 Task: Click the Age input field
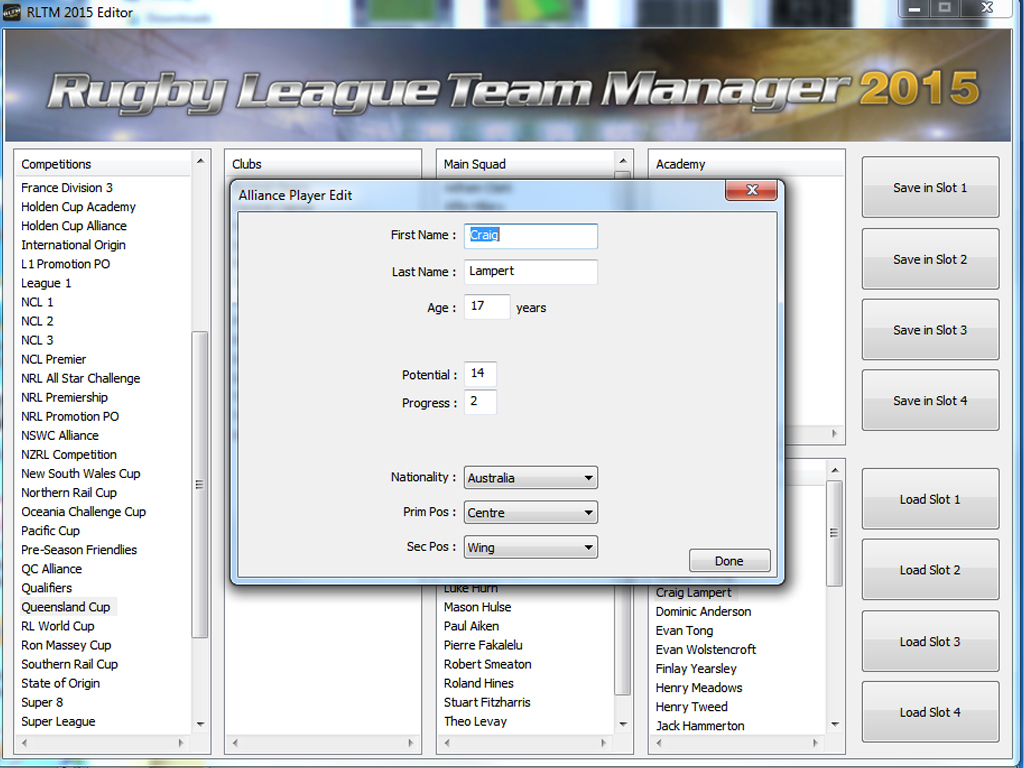(487, 307)
